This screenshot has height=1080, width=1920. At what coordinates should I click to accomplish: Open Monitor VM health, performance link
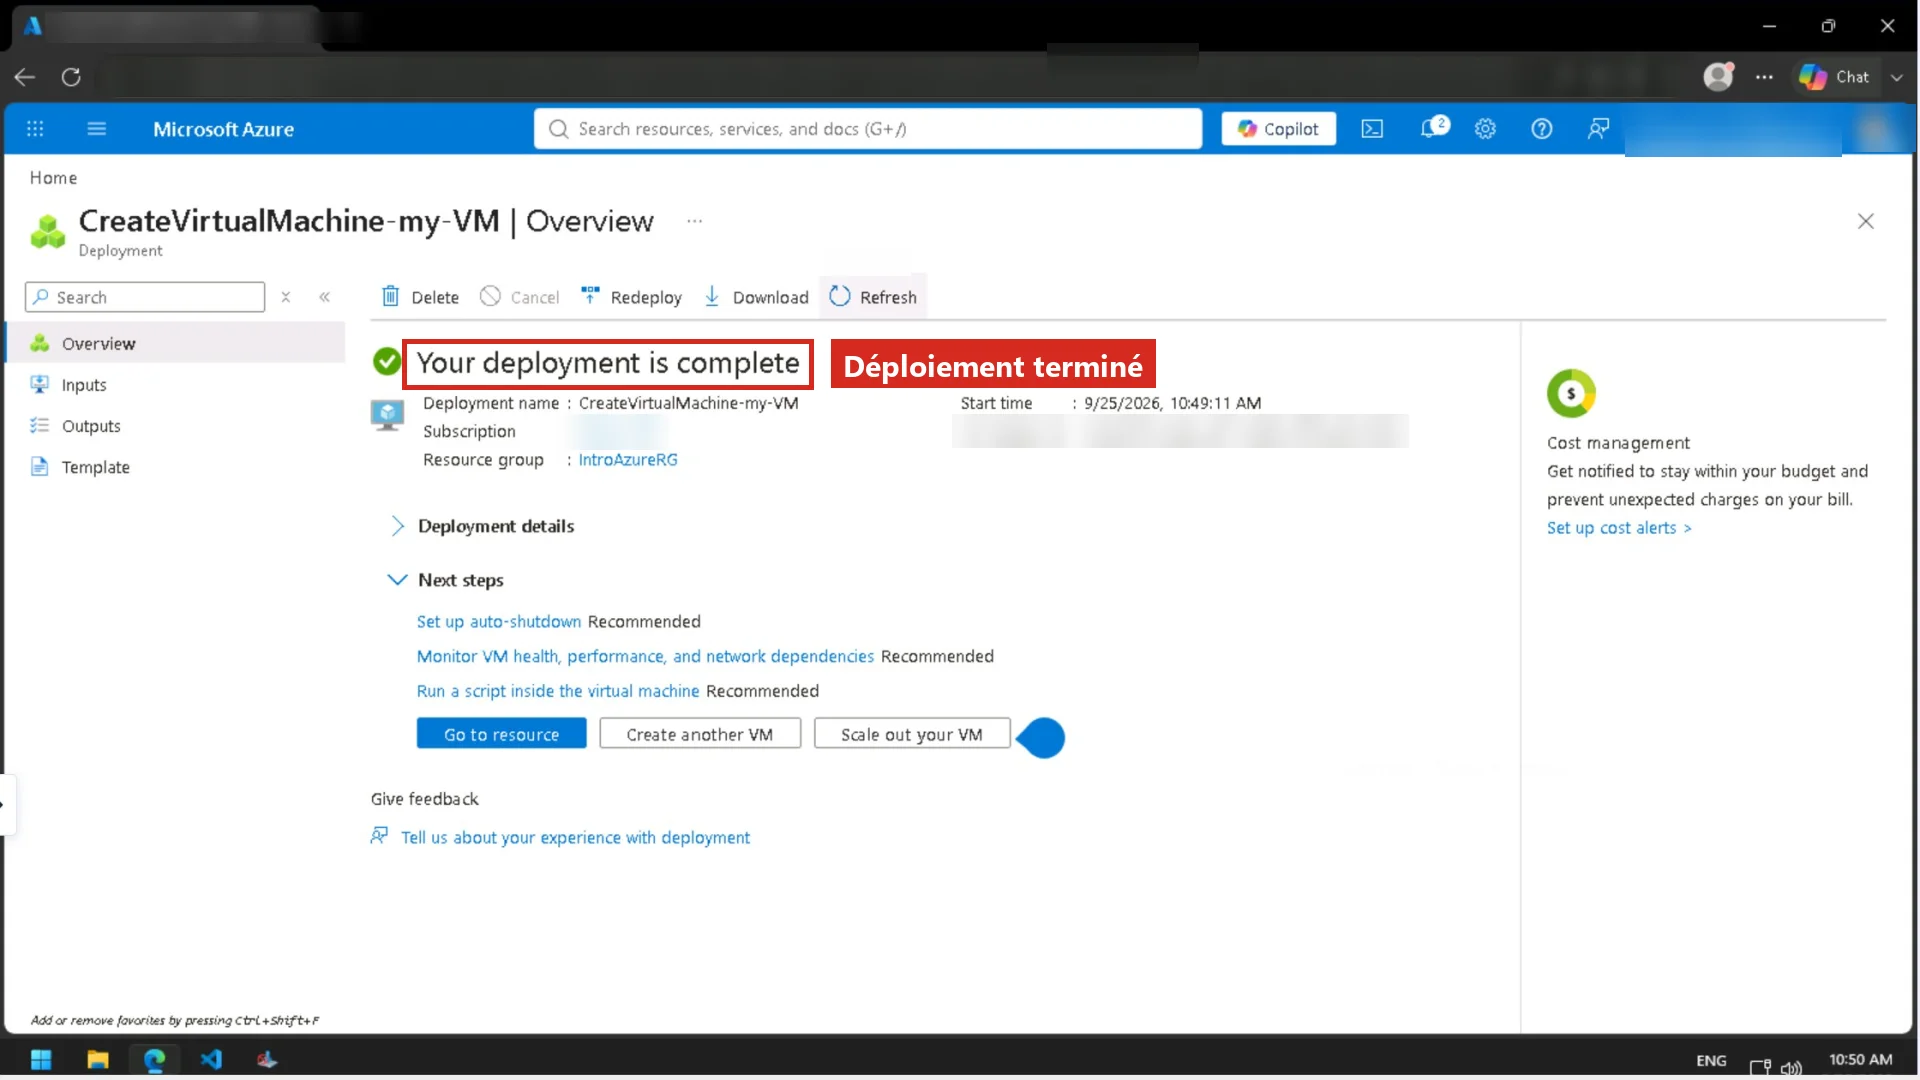[645, 657]
